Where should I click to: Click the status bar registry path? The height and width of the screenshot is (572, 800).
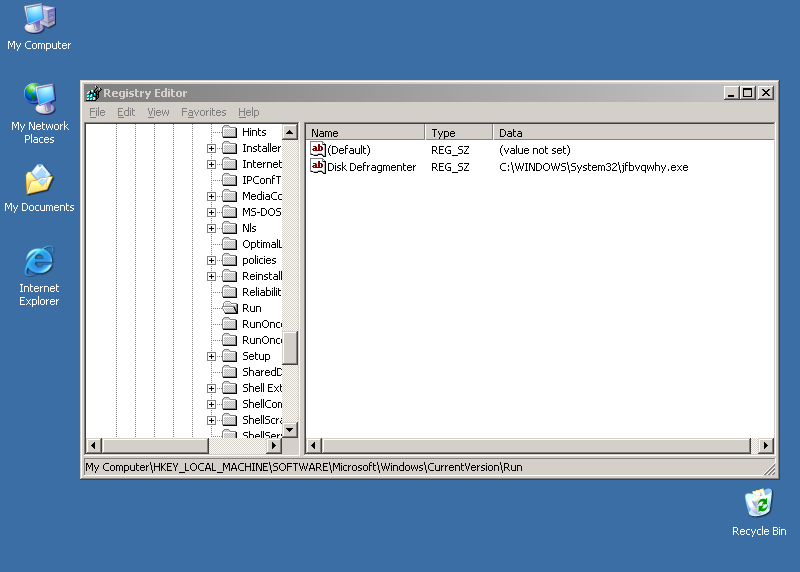[304, 467]
